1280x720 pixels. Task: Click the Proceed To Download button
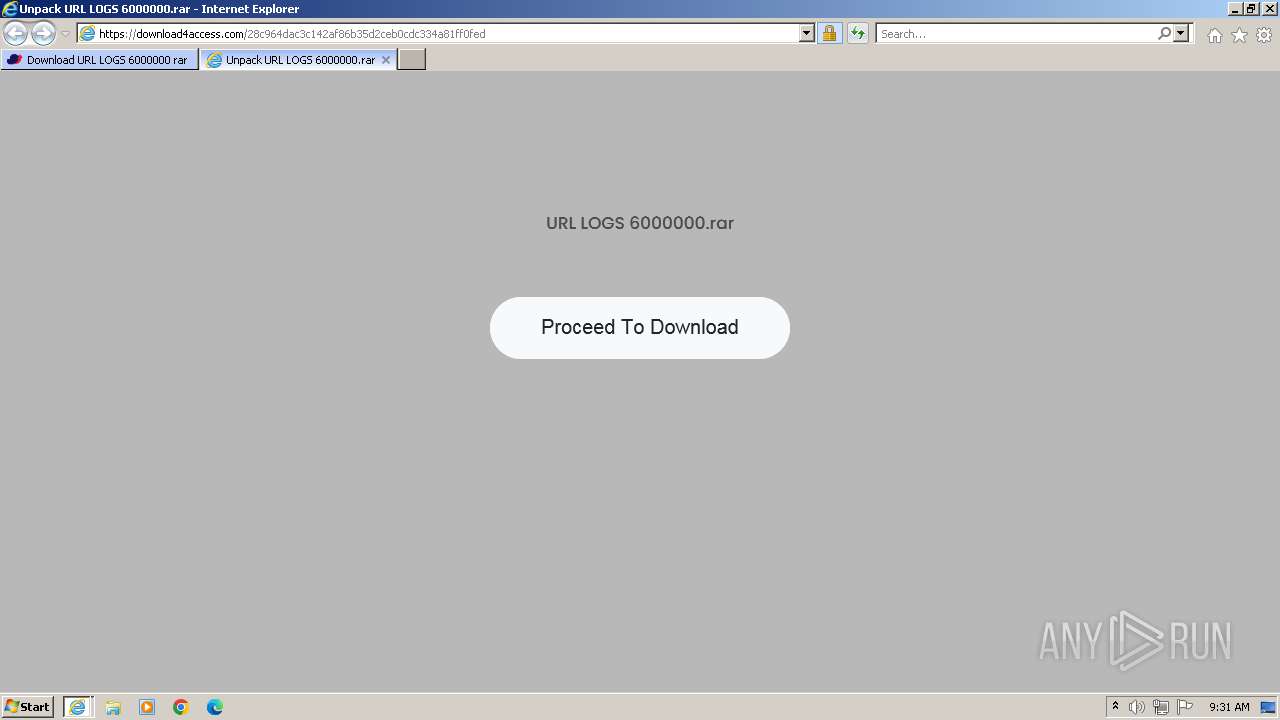(640, 328)
